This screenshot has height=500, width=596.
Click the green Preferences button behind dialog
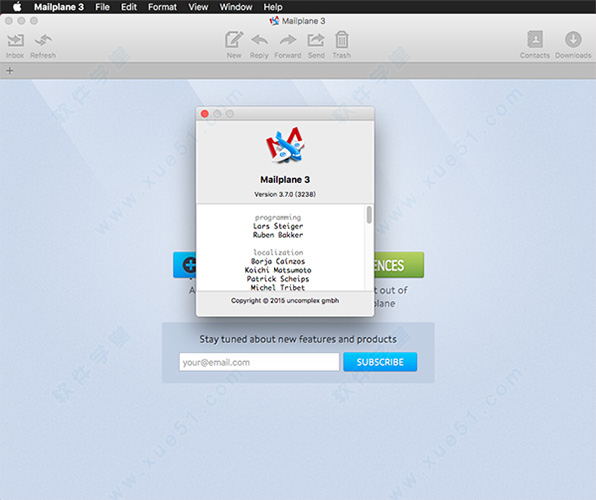[x=399, y=265]
